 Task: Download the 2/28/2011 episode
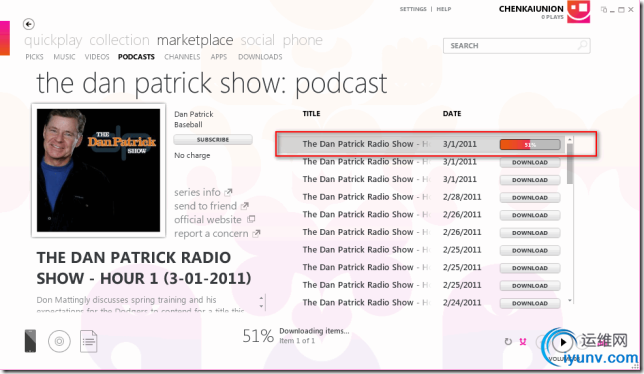(530, 197)
